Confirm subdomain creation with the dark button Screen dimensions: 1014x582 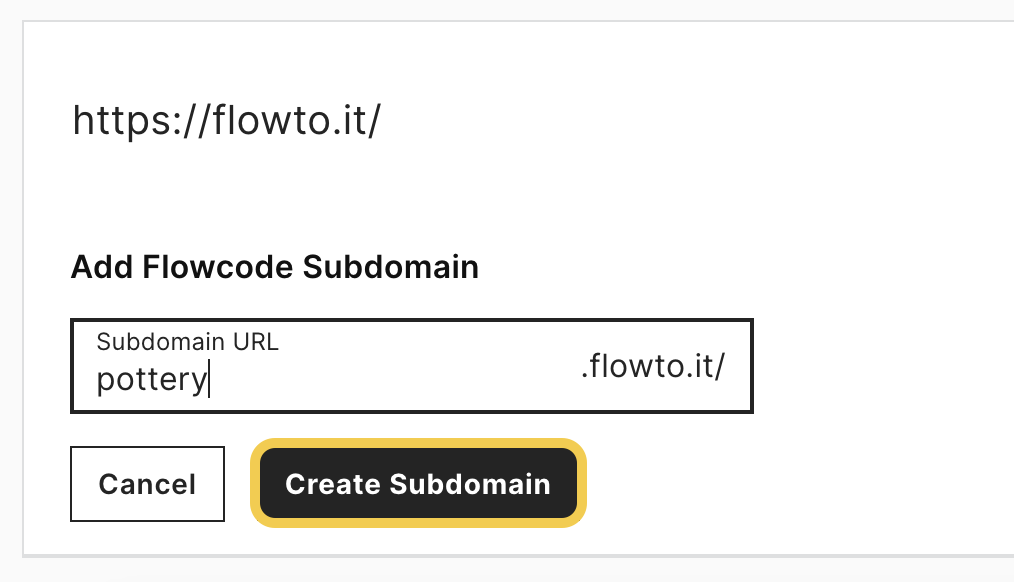tap(418, 484)
